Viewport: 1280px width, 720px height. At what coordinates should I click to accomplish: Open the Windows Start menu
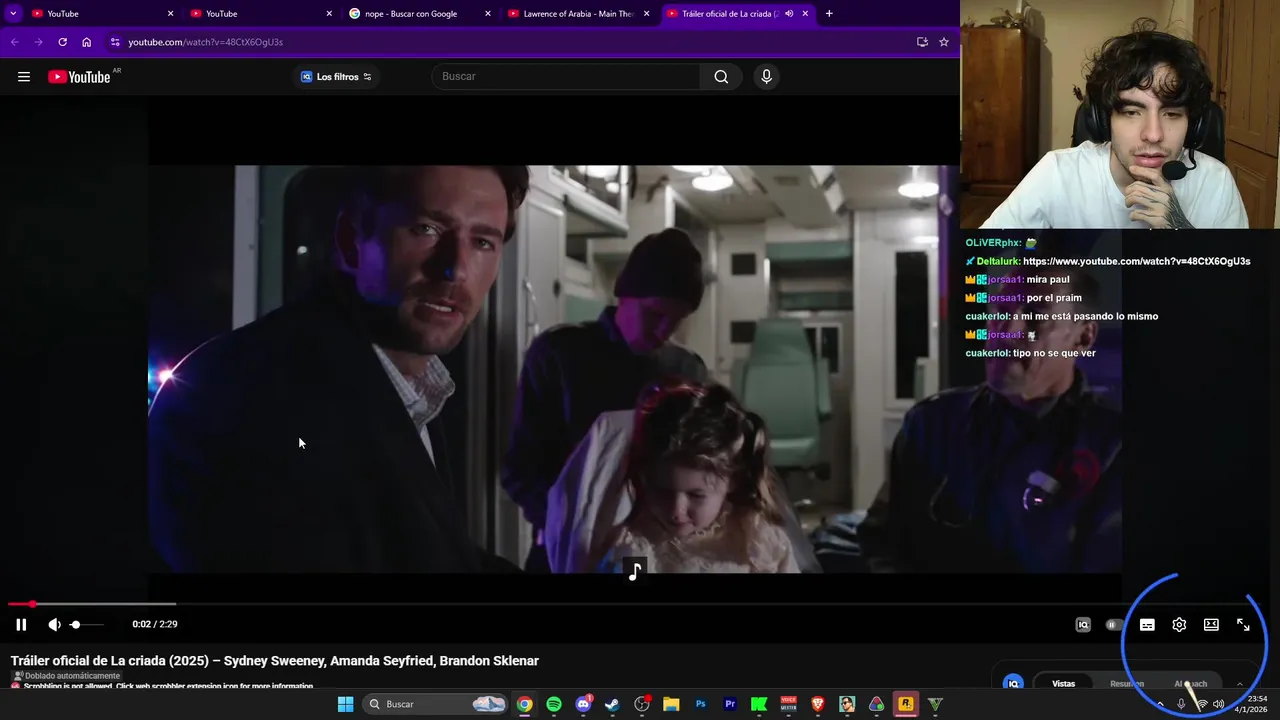[345, 704]
